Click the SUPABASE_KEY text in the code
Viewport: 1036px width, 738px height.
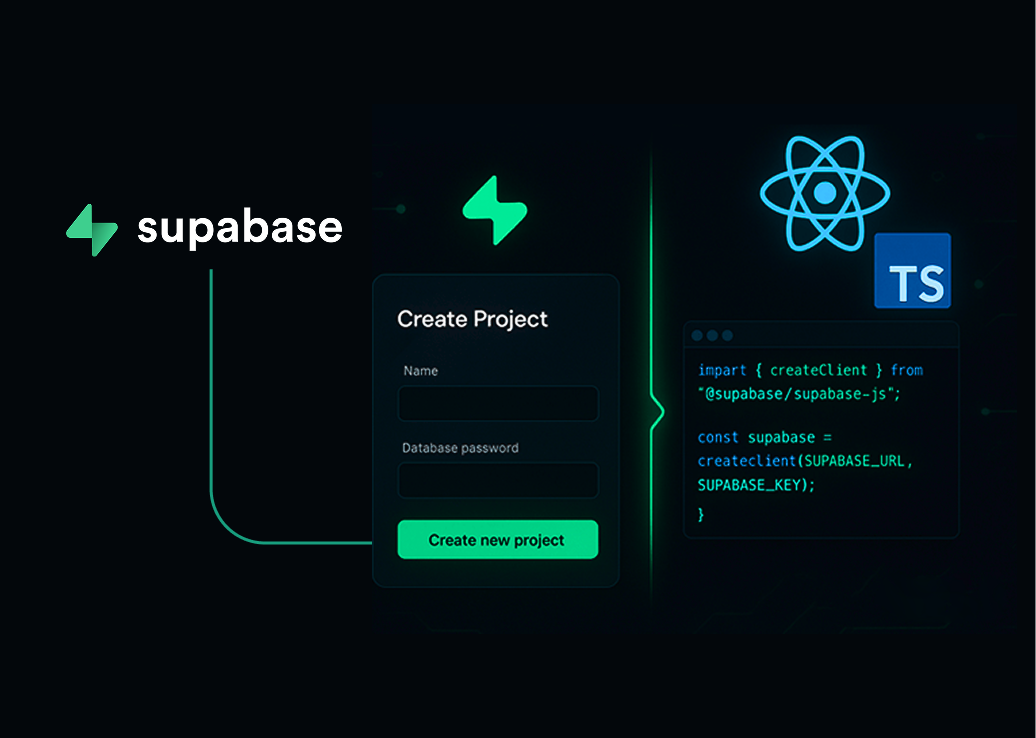pyautogui.click(x=749, y=484)
